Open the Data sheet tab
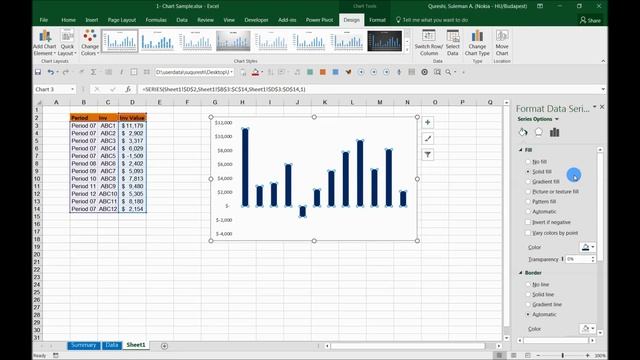The height and width of the screenshot is (360, 640). click(111, 345)
